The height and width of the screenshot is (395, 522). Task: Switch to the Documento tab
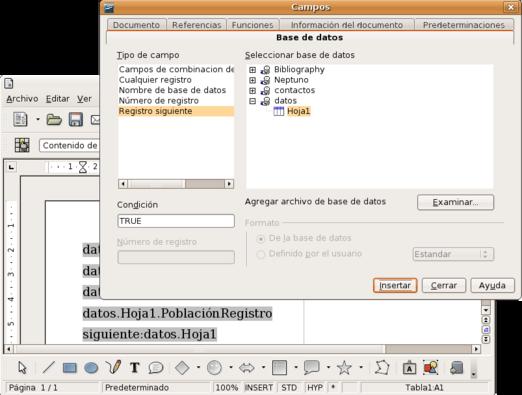click(136, 25)
